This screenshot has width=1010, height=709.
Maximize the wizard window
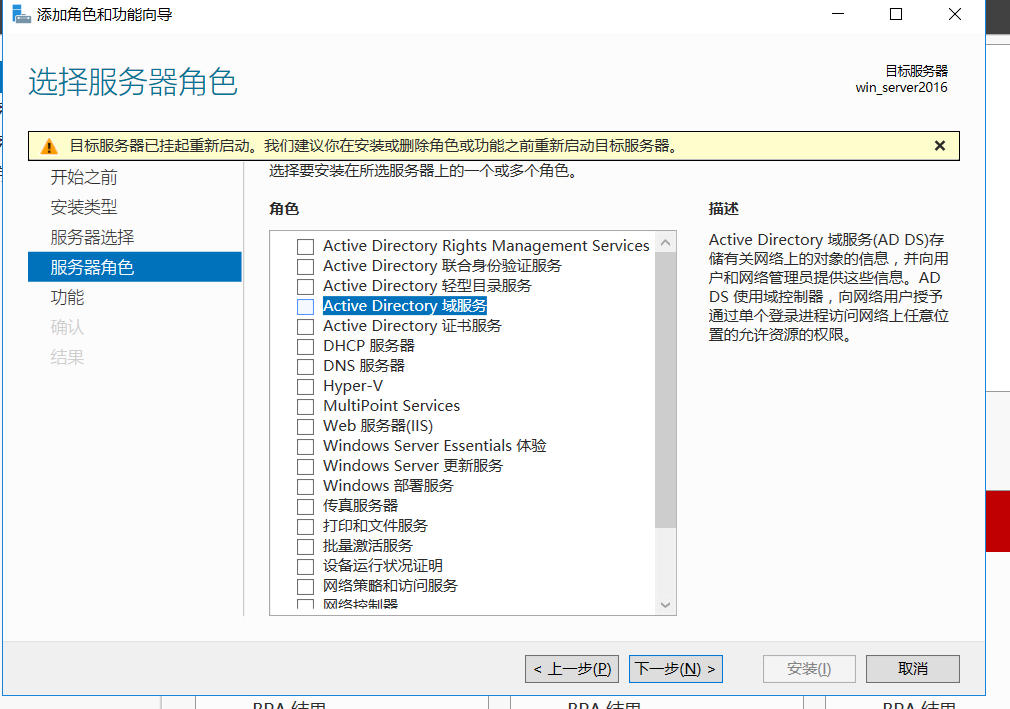895,14
